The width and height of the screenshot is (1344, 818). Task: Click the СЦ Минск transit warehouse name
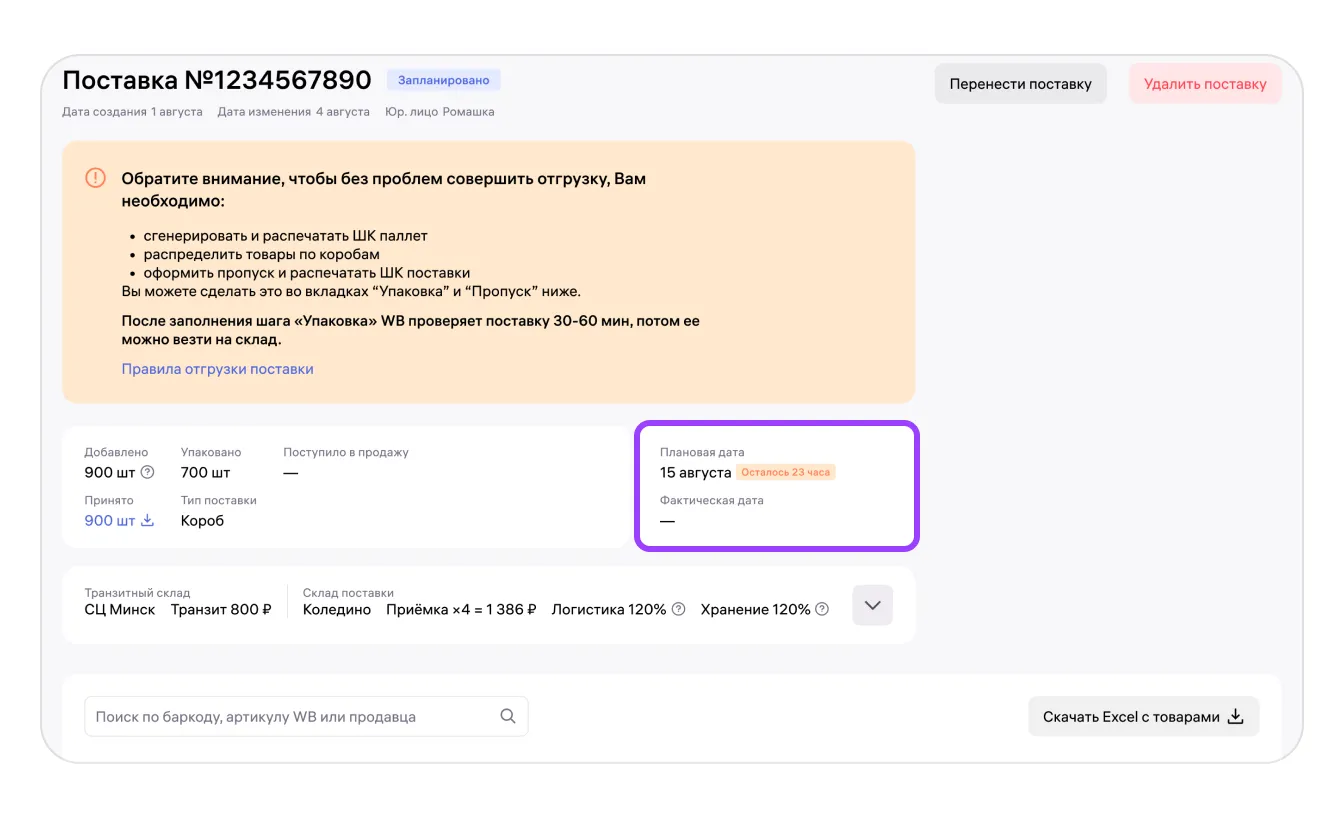(120, 609)
